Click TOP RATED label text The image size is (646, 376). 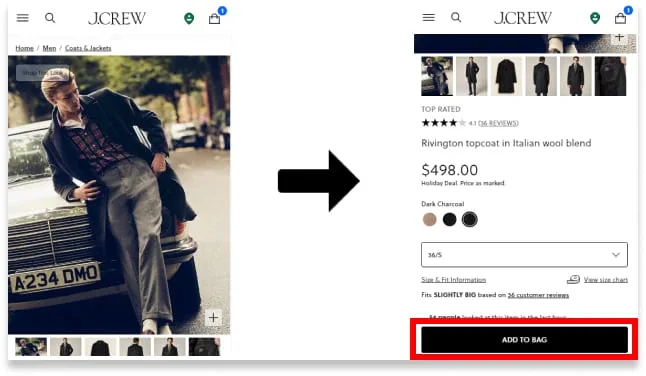[441, 109]
